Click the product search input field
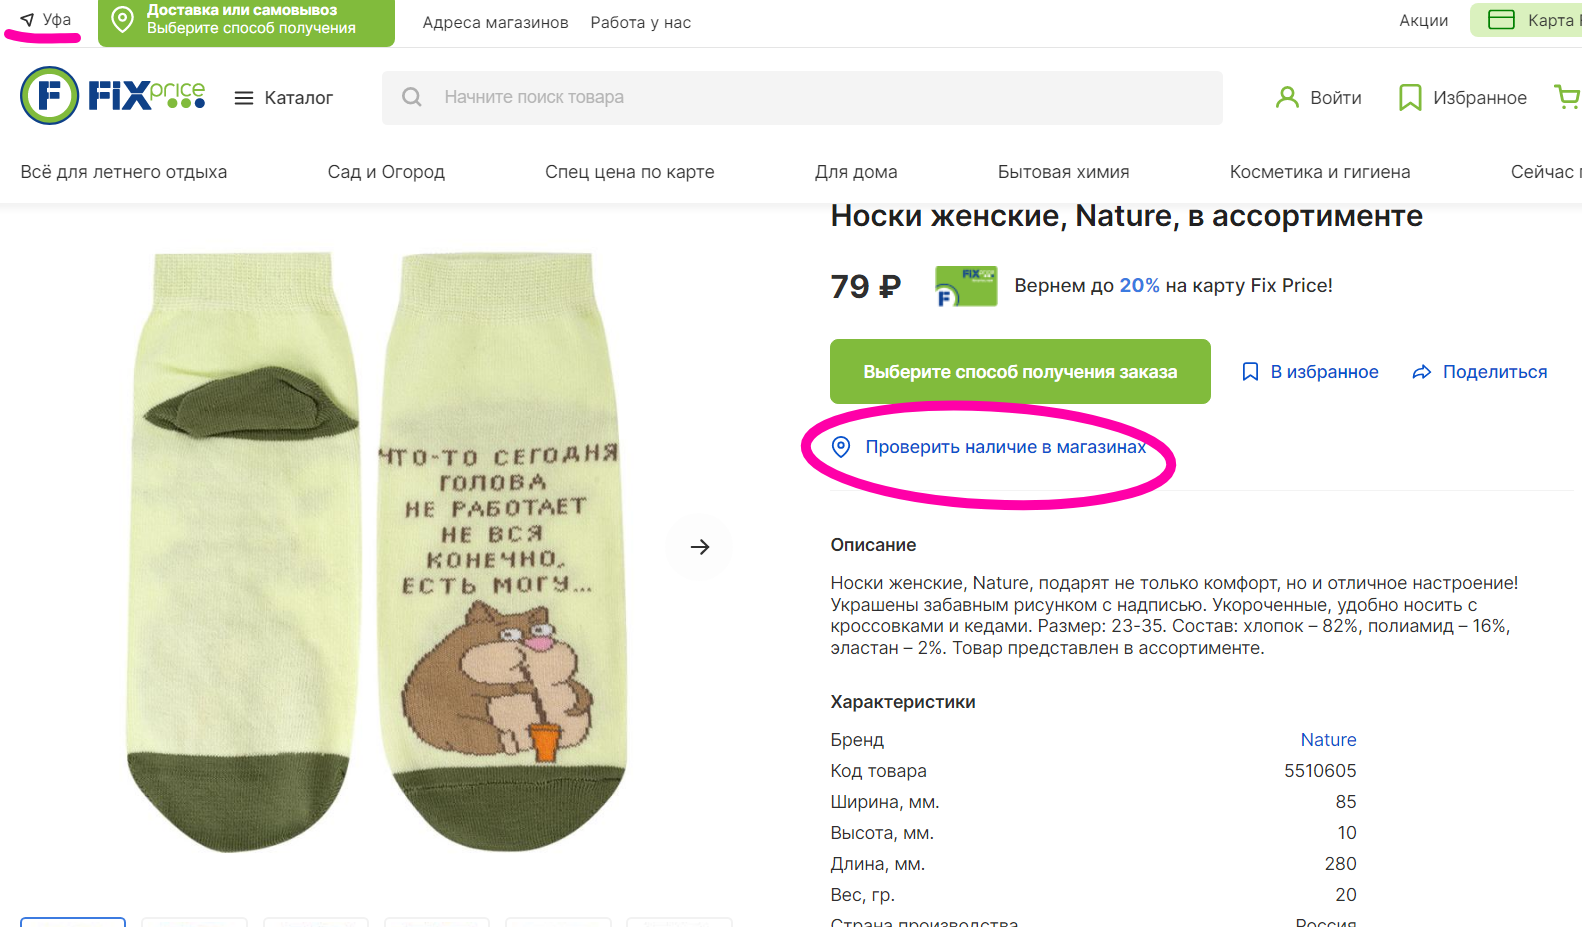The image size is (1582, 927). pos(800,97)
